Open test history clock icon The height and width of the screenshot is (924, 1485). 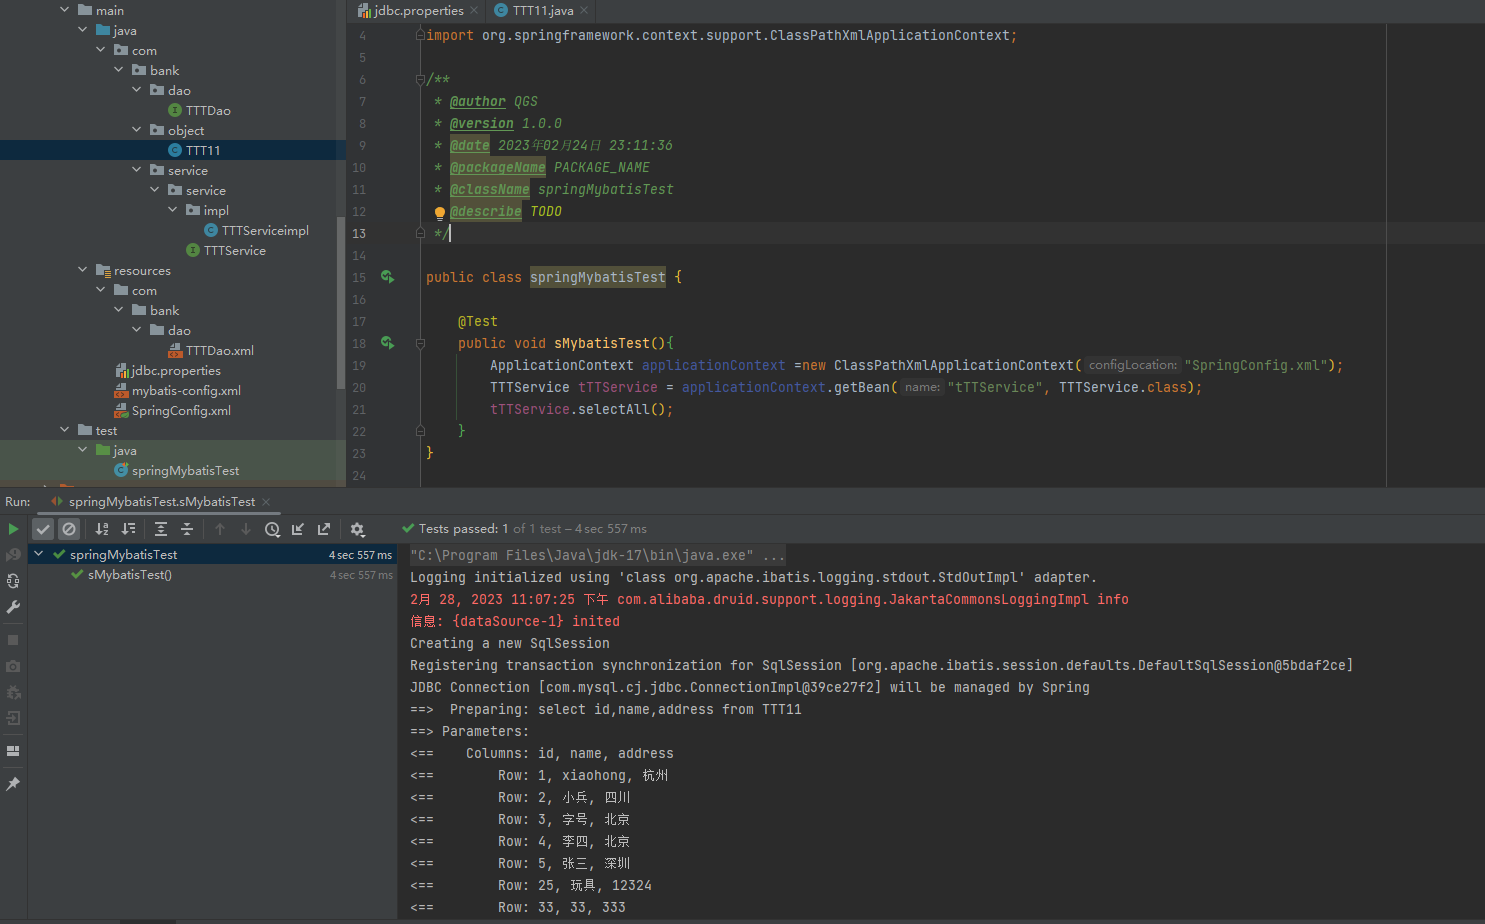(272, 529)
